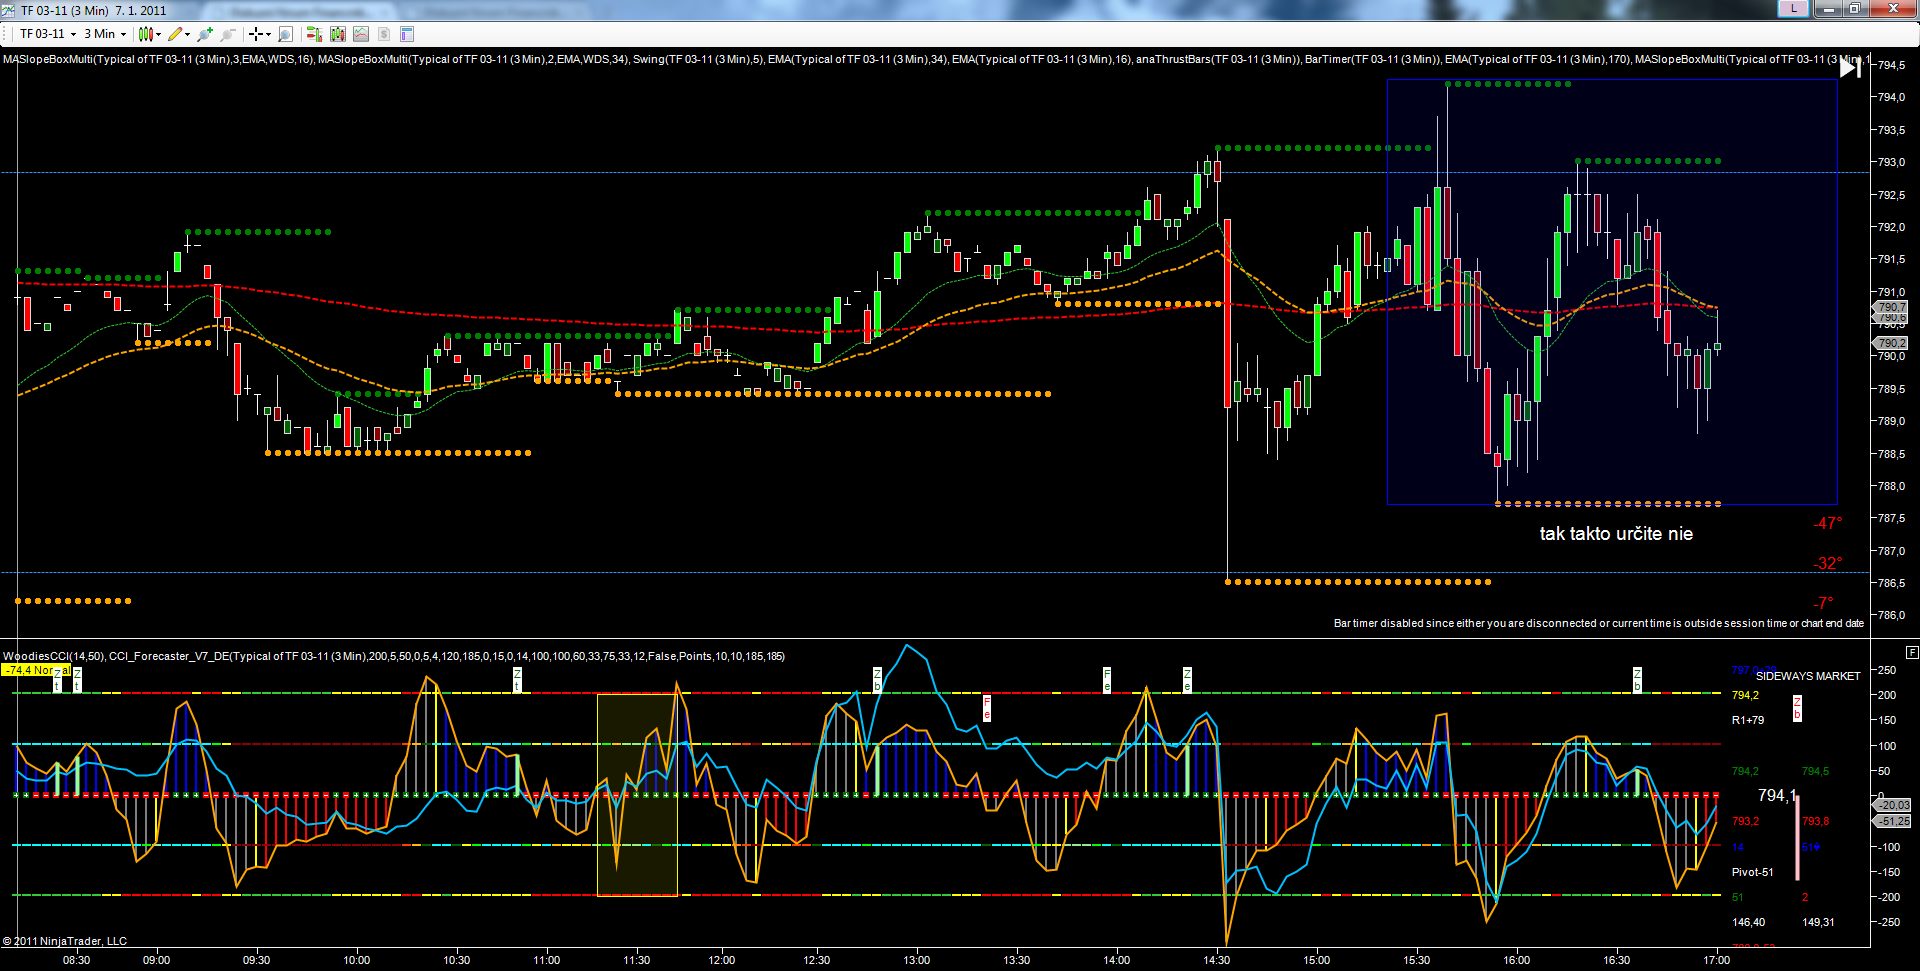Image resolution: width=1920 pixels, height=971 pixels.
Task: Expand the 3 Min interval dropdown
Action: pos(123,34)
